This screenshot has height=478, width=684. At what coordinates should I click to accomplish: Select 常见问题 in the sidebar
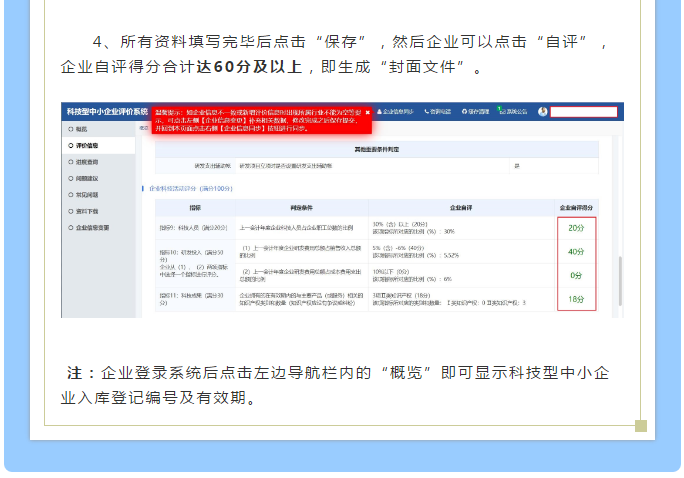(x=88, y=194)
